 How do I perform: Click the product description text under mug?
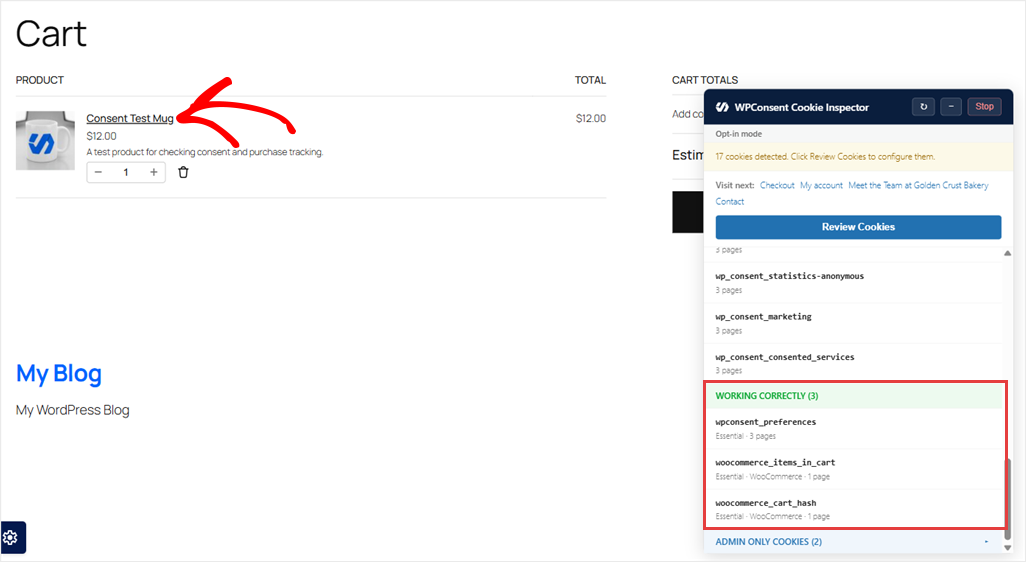[x=205, y=152]
